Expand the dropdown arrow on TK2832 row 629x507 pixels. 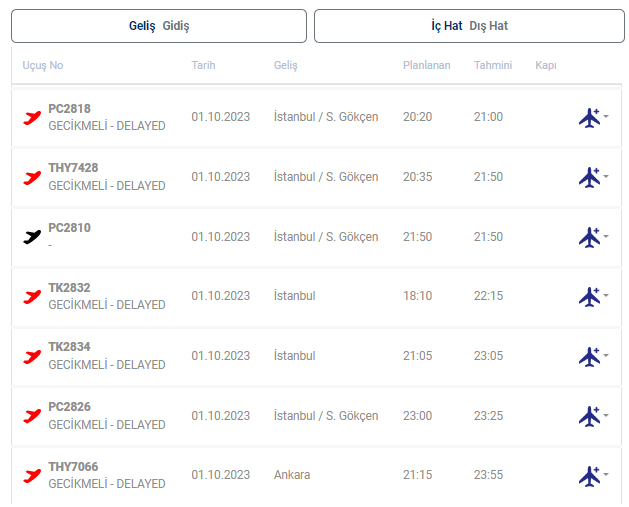606,297
